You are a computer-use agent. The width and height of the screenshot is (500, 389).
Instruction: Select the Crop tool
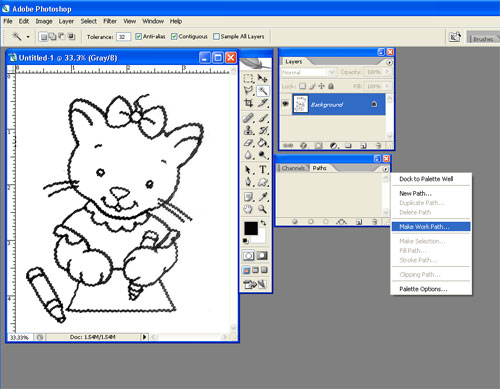(248, 103)
